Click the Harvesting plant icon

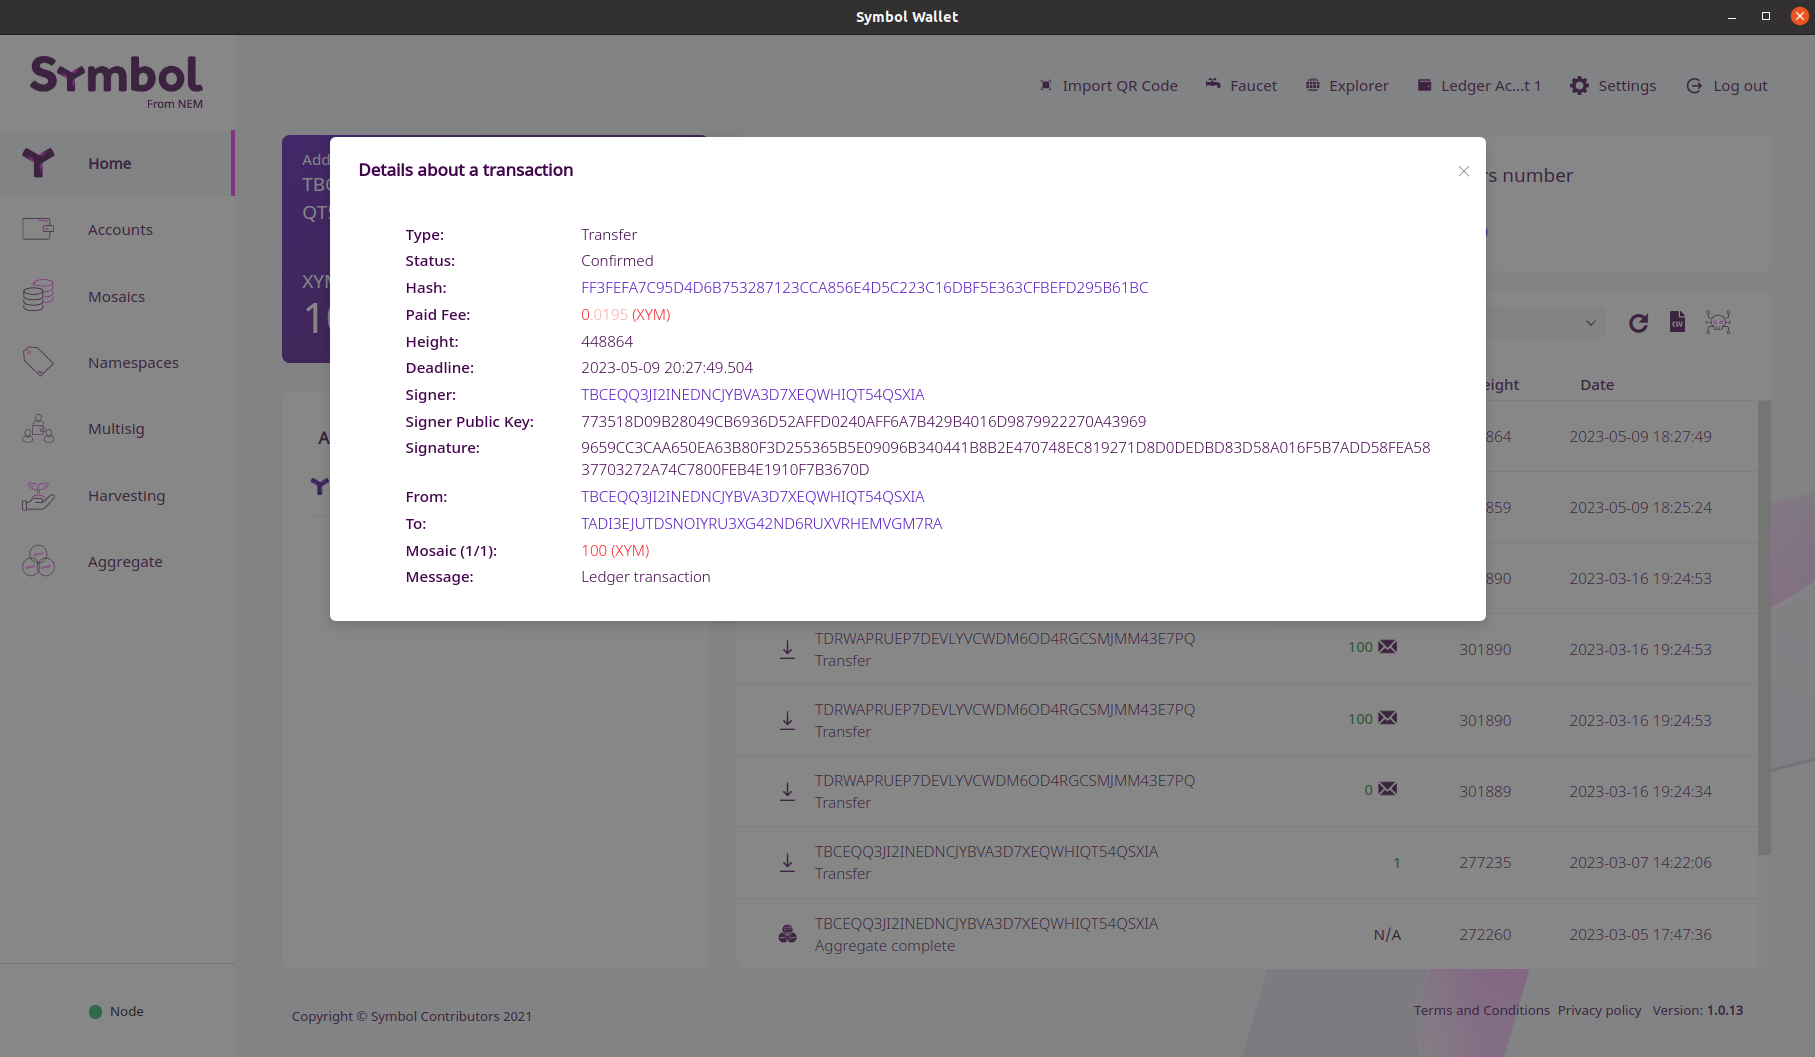click(x=38, y=495)
